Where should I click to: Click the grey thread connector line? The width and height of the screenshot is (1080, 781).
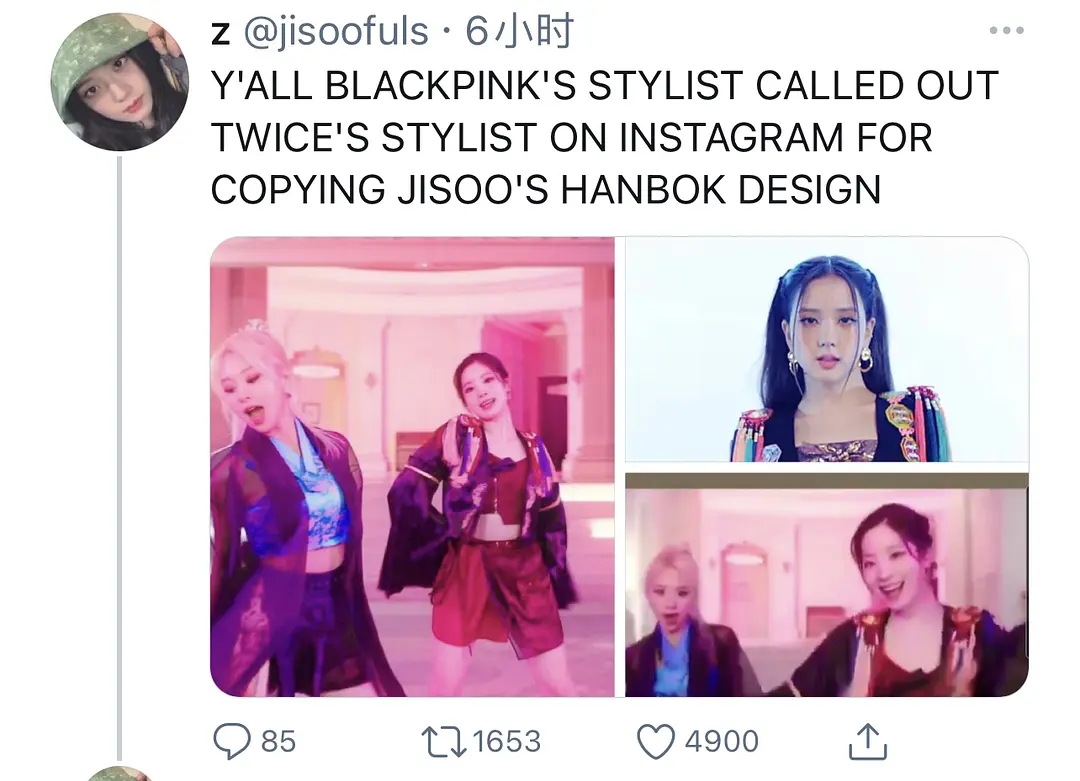click(x=119, y=458)
